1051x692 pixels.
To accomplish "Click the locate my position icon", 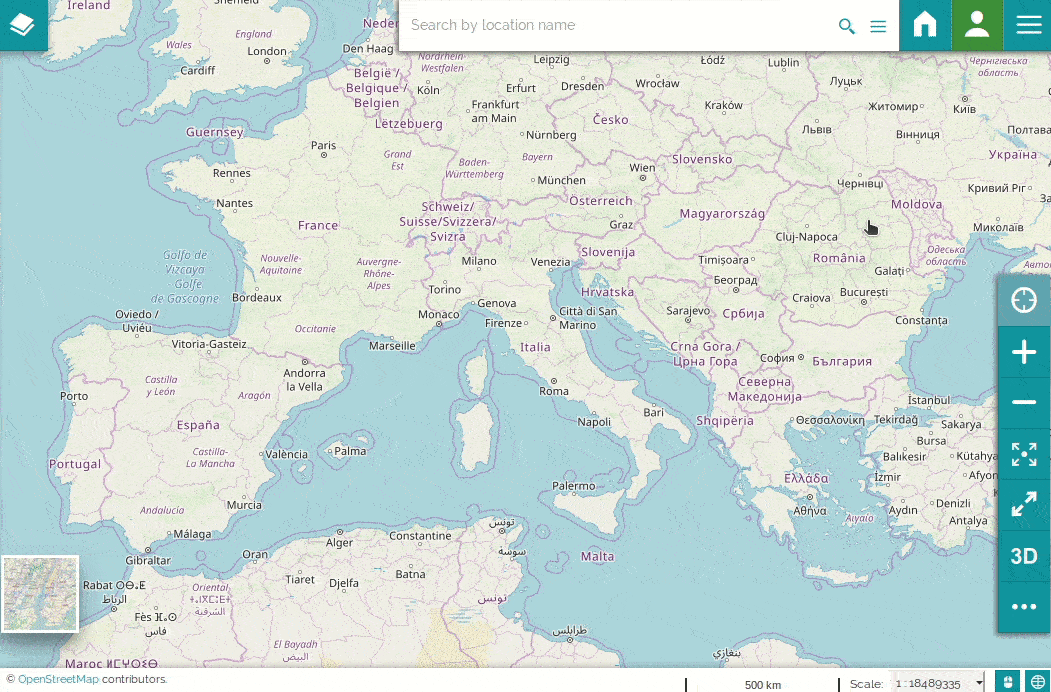I will (x=1024, y=300).
